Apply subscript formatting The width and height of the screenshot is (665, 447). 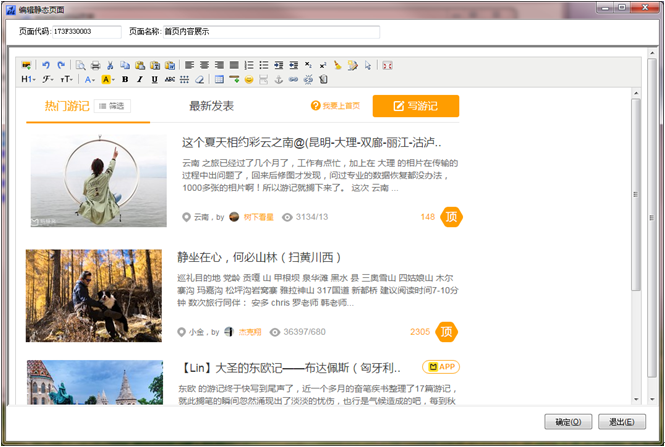[308, 65]
